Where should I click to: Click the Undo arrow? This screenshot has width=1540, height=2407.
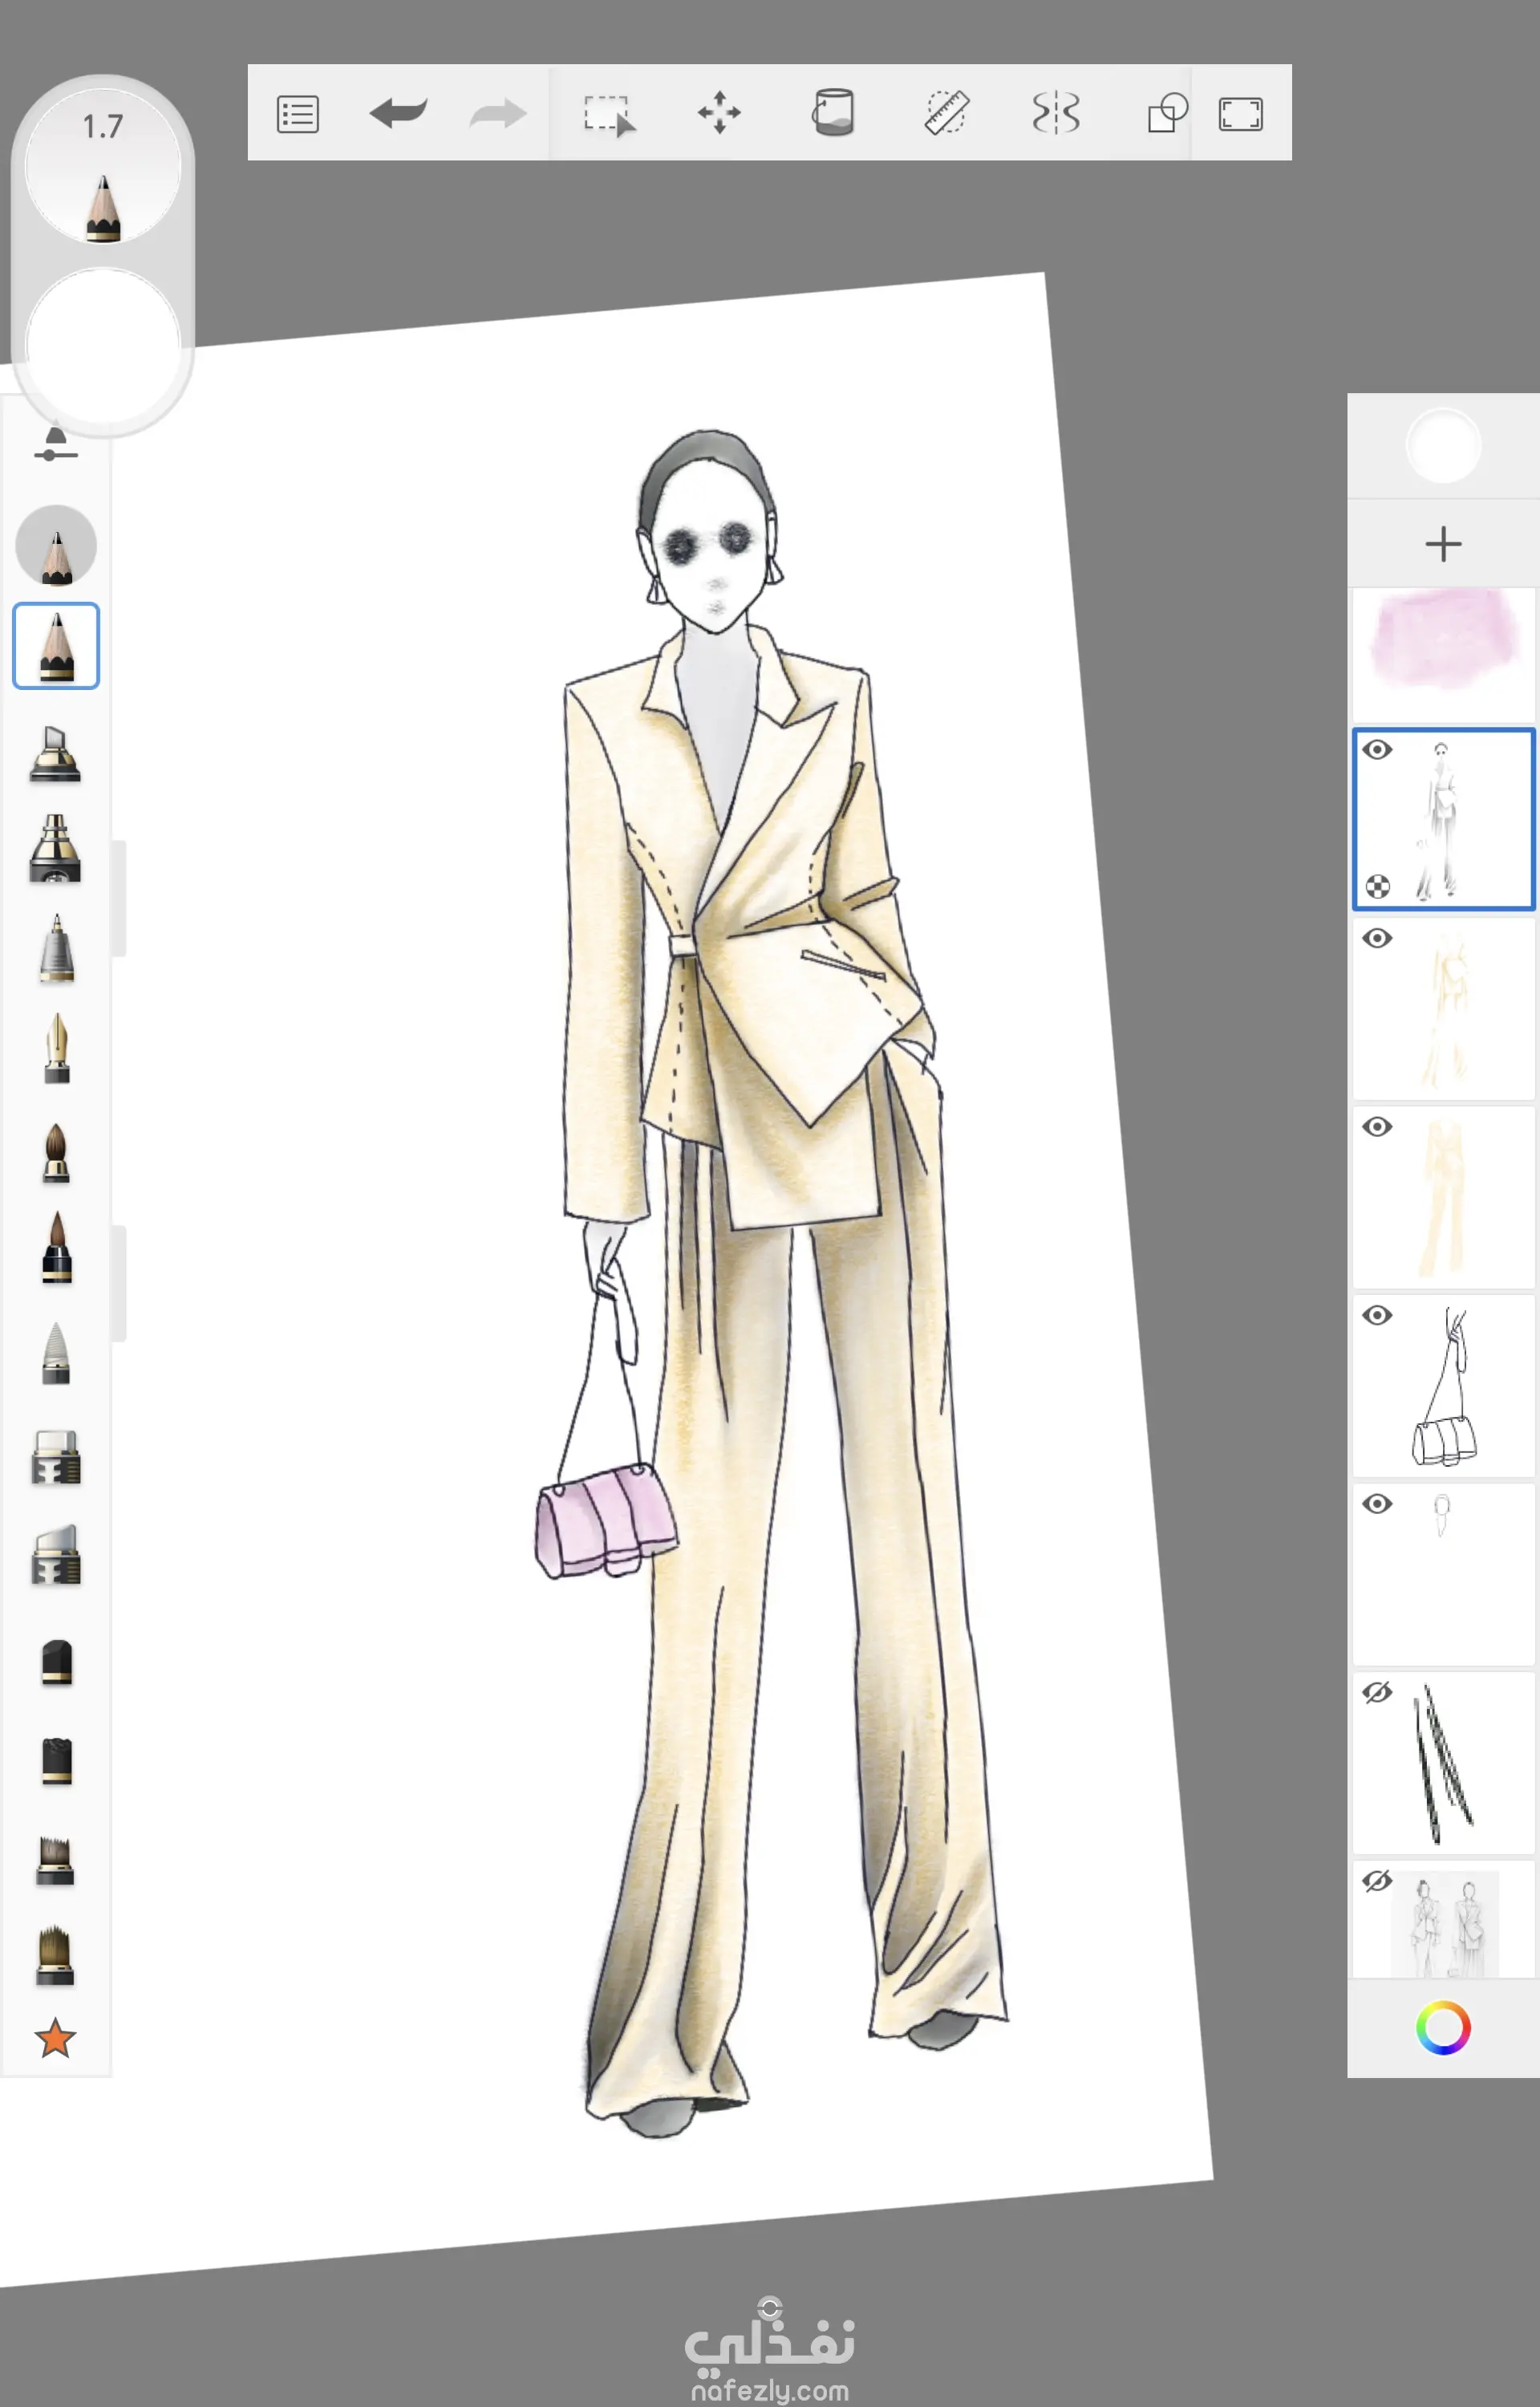pos(398,112)
